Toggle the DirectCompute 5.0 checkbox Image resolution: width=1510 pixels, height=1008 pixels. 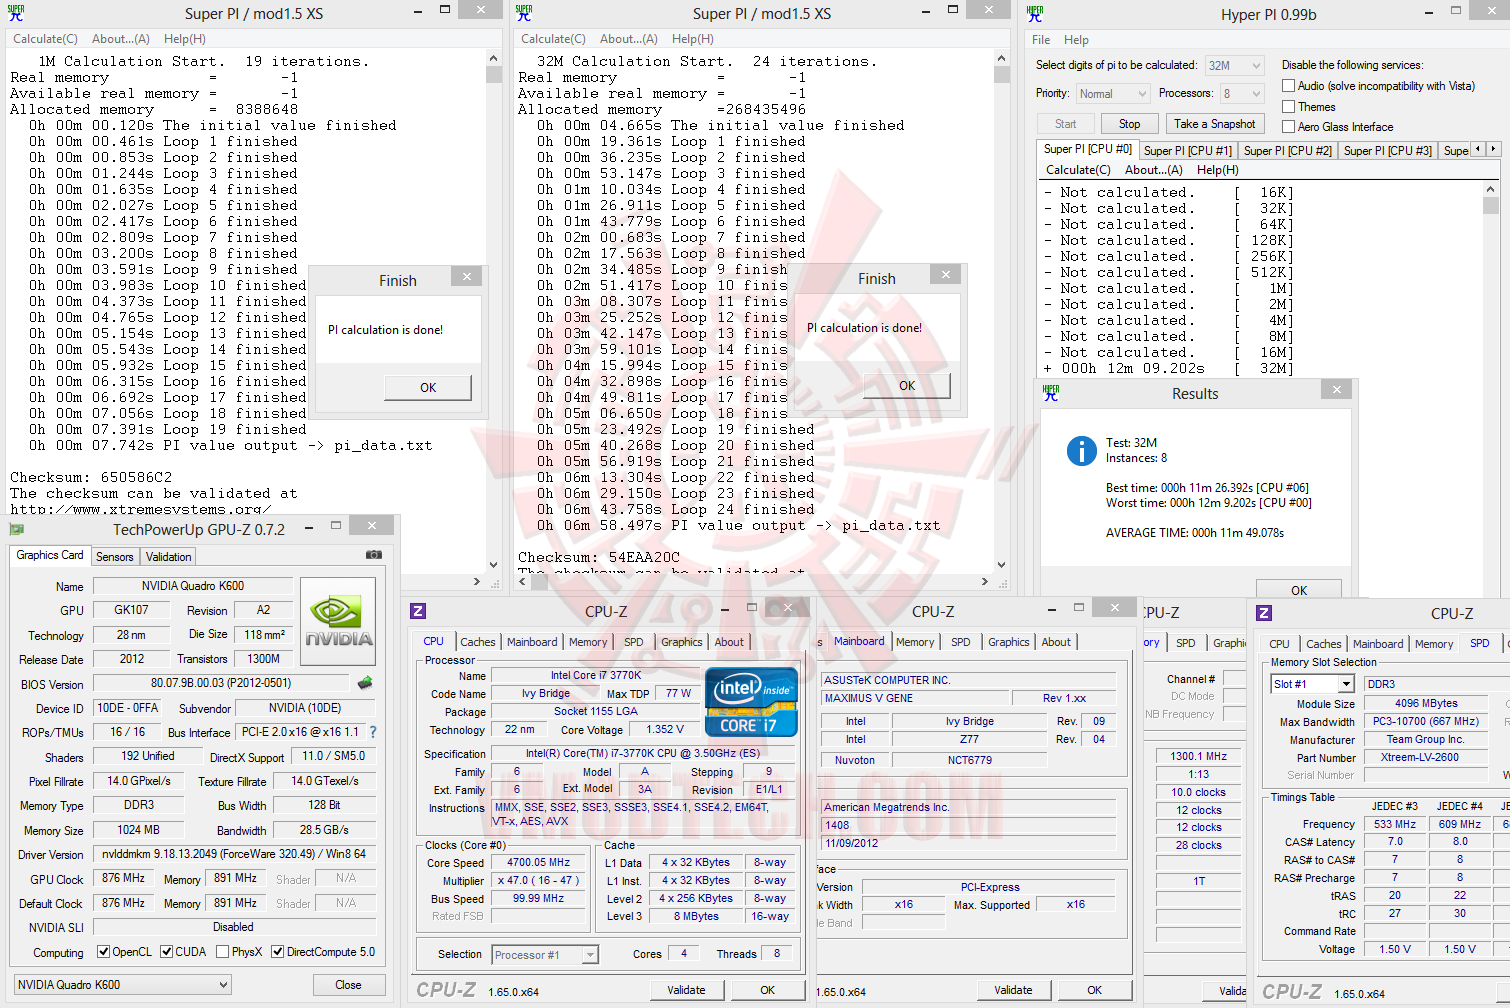click(277, 952)
